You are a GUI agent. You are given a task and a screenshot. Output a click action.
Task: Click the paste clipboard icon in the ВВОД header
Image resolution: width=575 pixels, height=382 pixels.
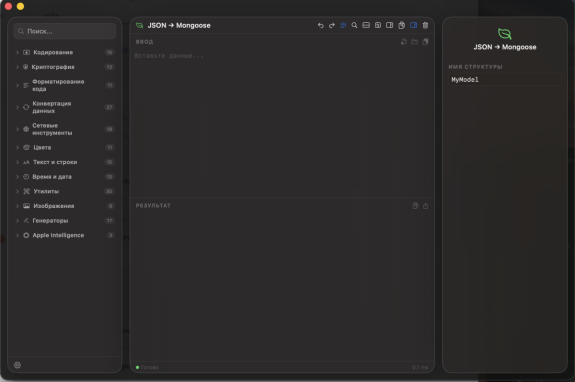[x=425, y=42]
